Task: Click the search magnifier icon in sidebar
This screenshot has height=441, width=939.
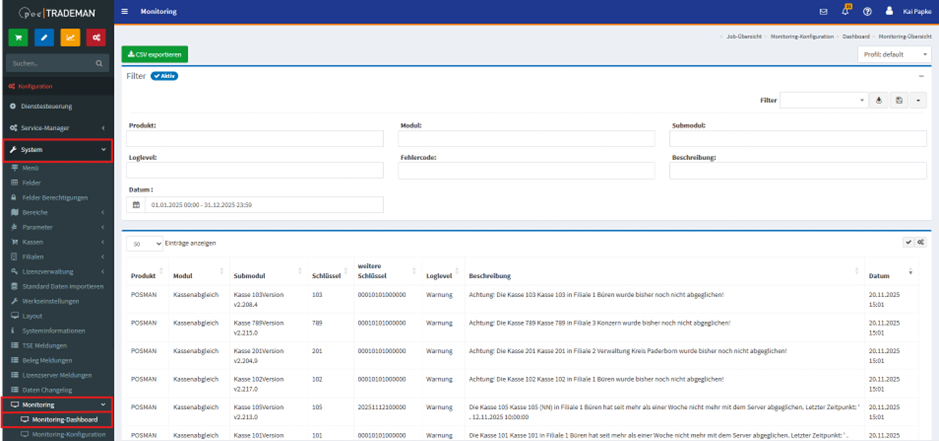Action: [x=99, y=63]
